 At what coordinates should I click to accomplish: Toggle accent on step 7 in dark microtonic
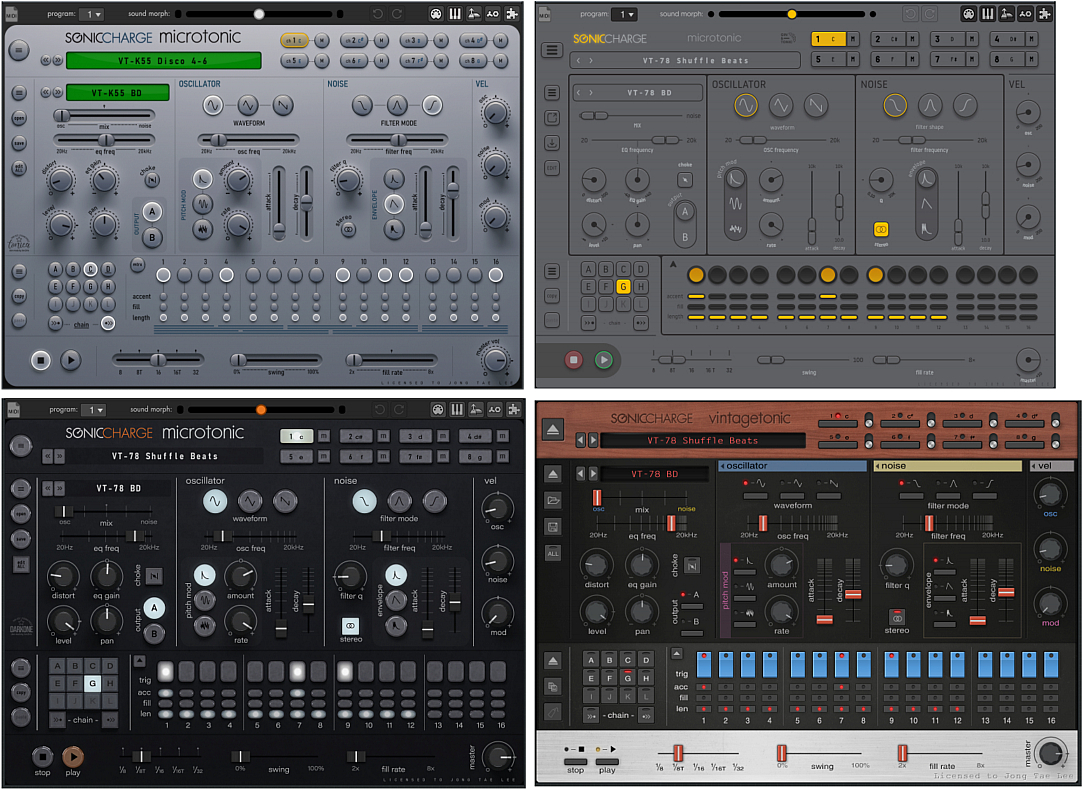click(298, 692)
